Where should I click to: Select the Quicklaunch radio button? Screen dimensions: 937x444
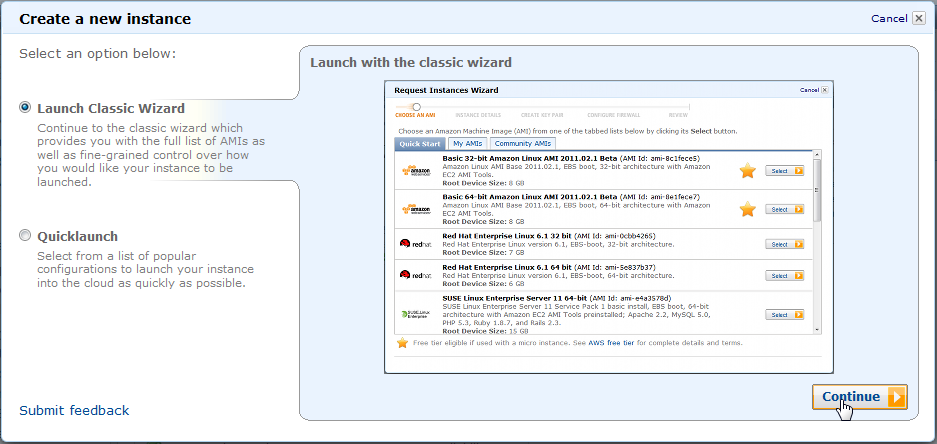[25, 235]
